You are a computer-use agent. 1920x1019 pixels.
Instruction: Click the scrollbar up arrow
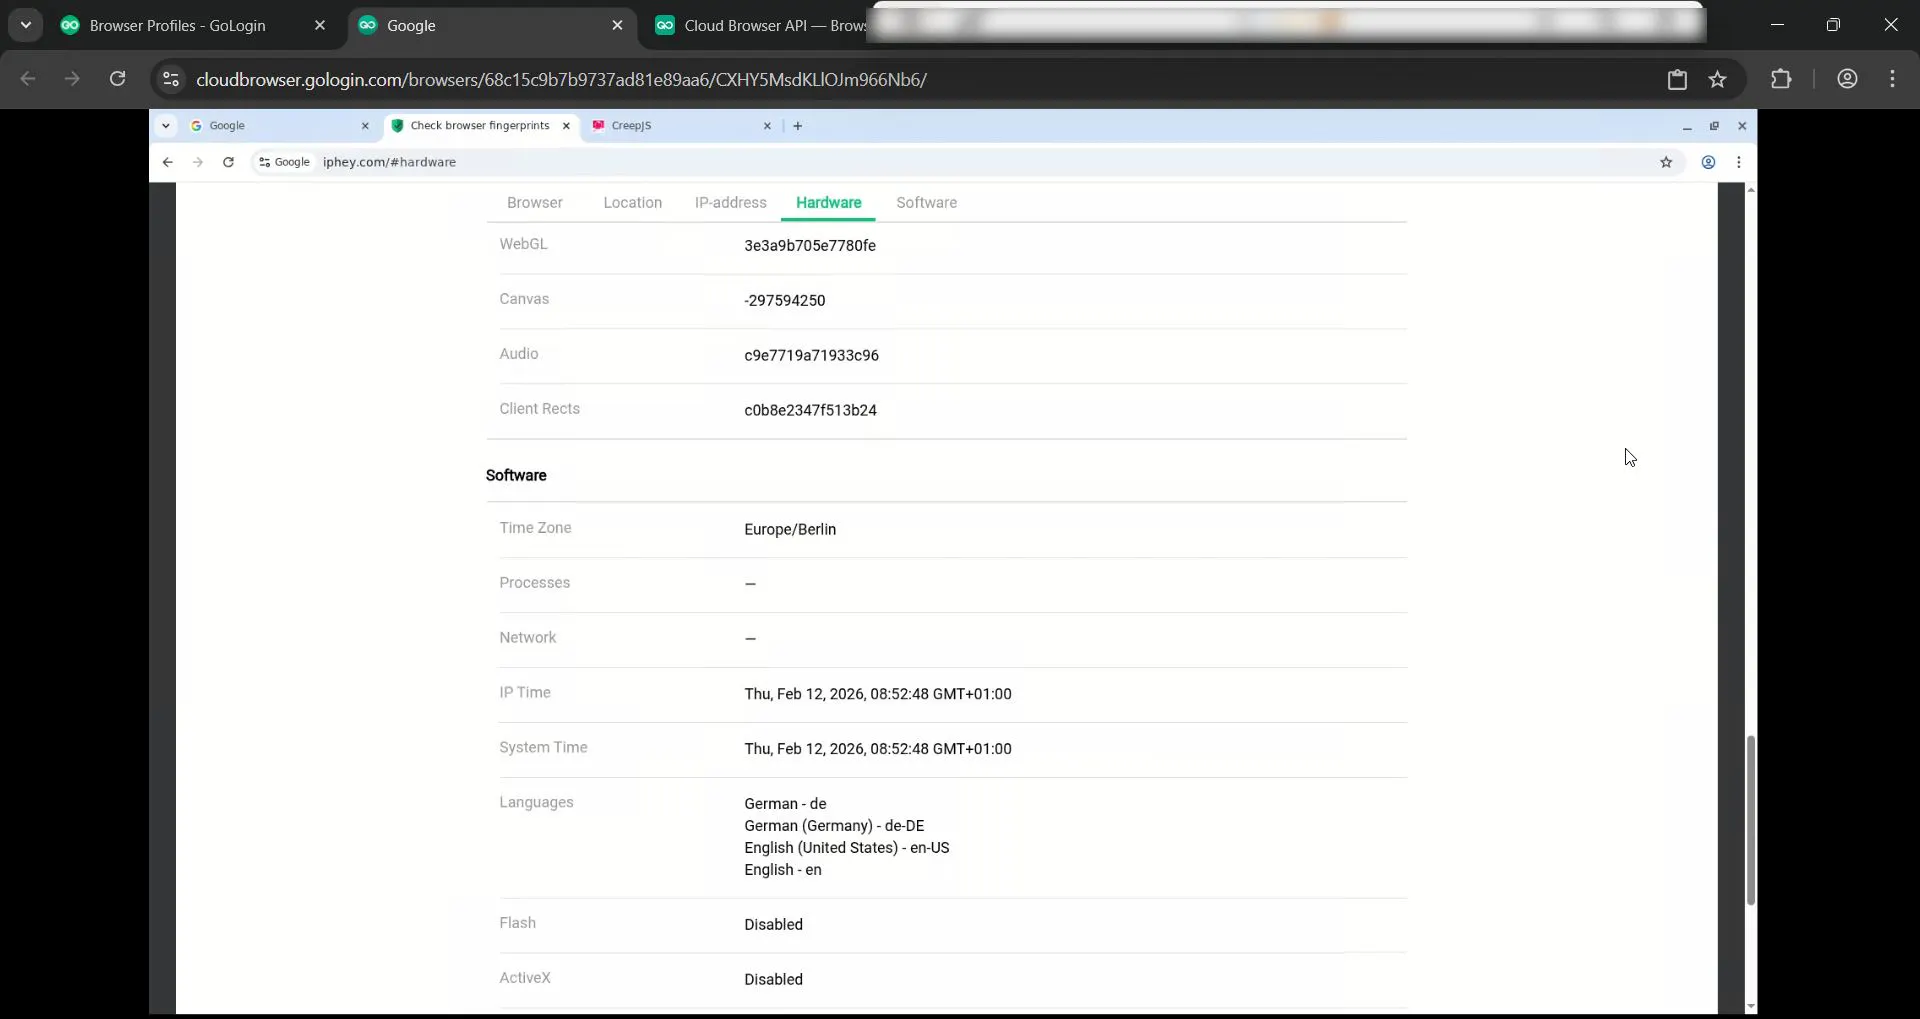coord(1750,190)
